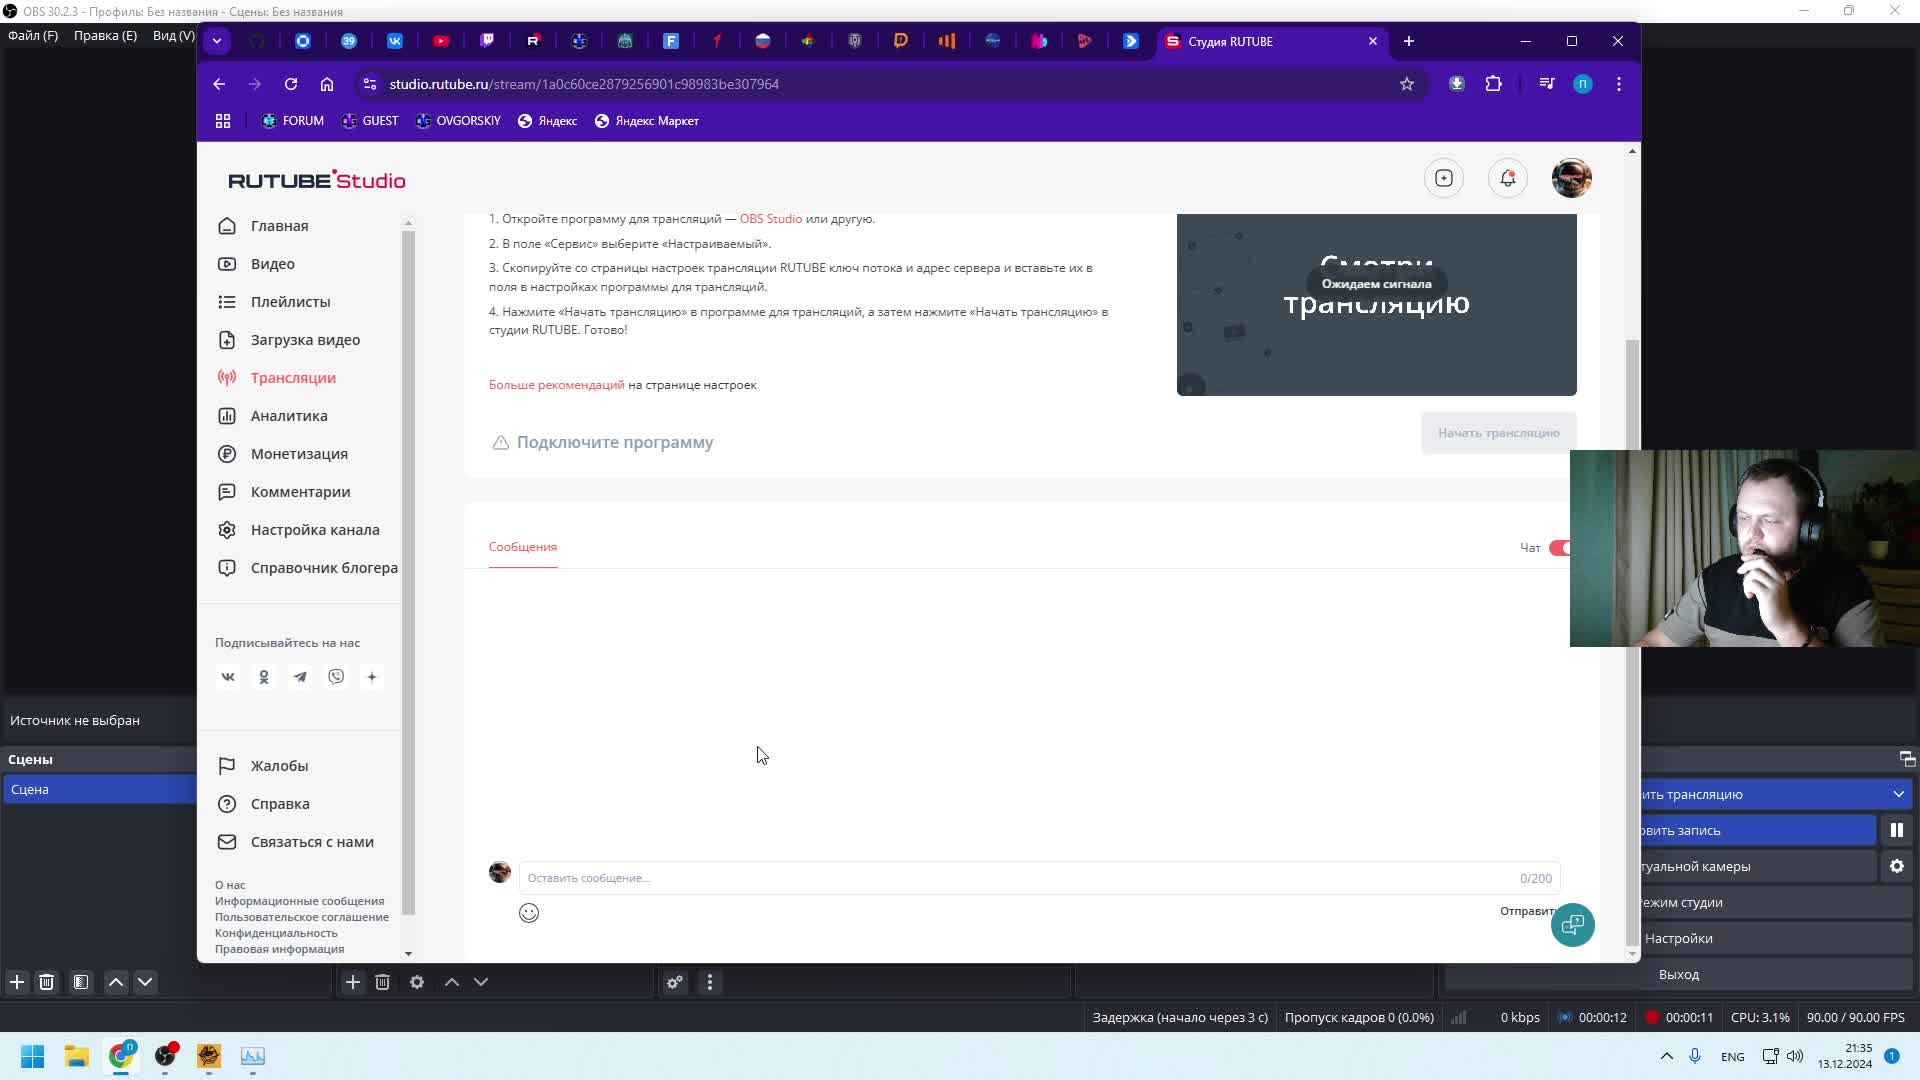Image resolution: width=1920 pixels, height=1080 pixels.
Task: Click the VK social icon in sidebar
Action: [228, 677]
